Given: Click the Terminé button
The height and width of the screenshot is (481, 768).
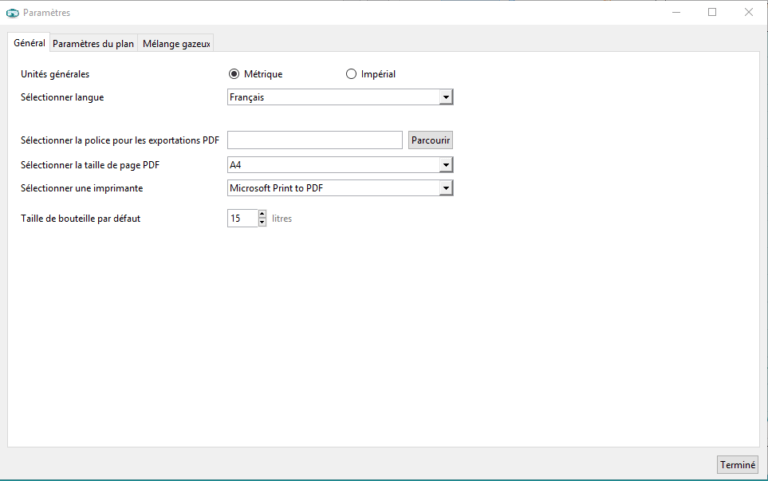Looking at the screenshot, I should click(737, 465).
